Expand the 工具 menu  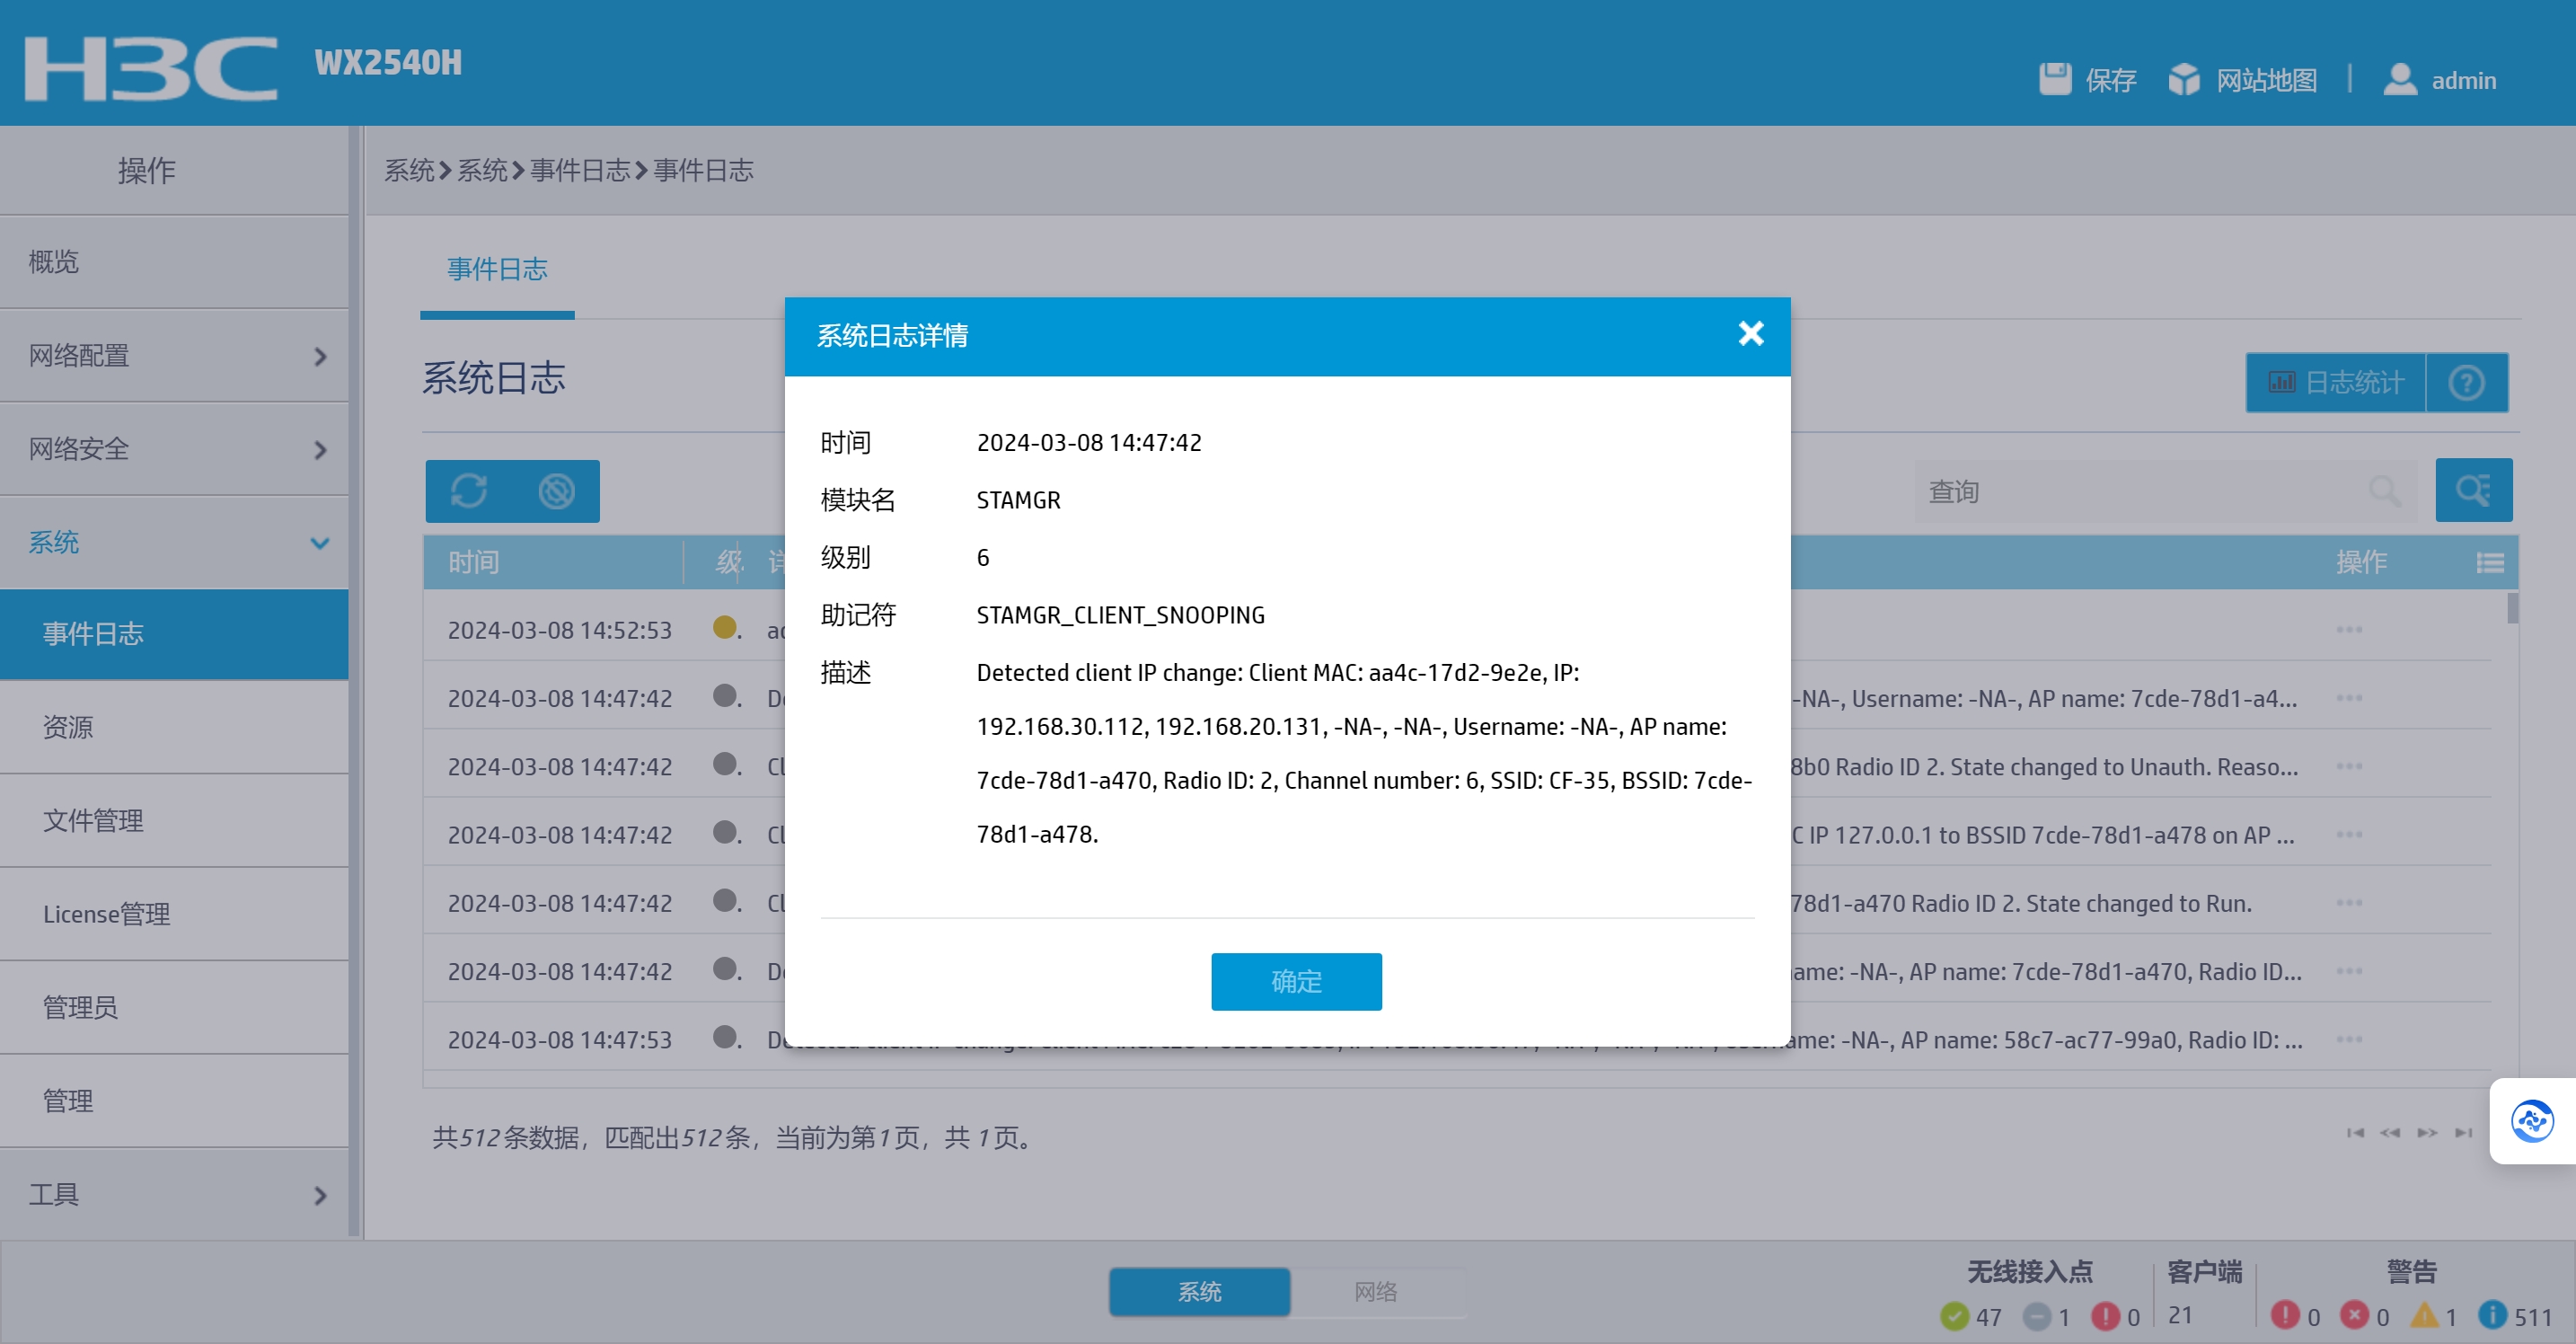pos(174,1195)
